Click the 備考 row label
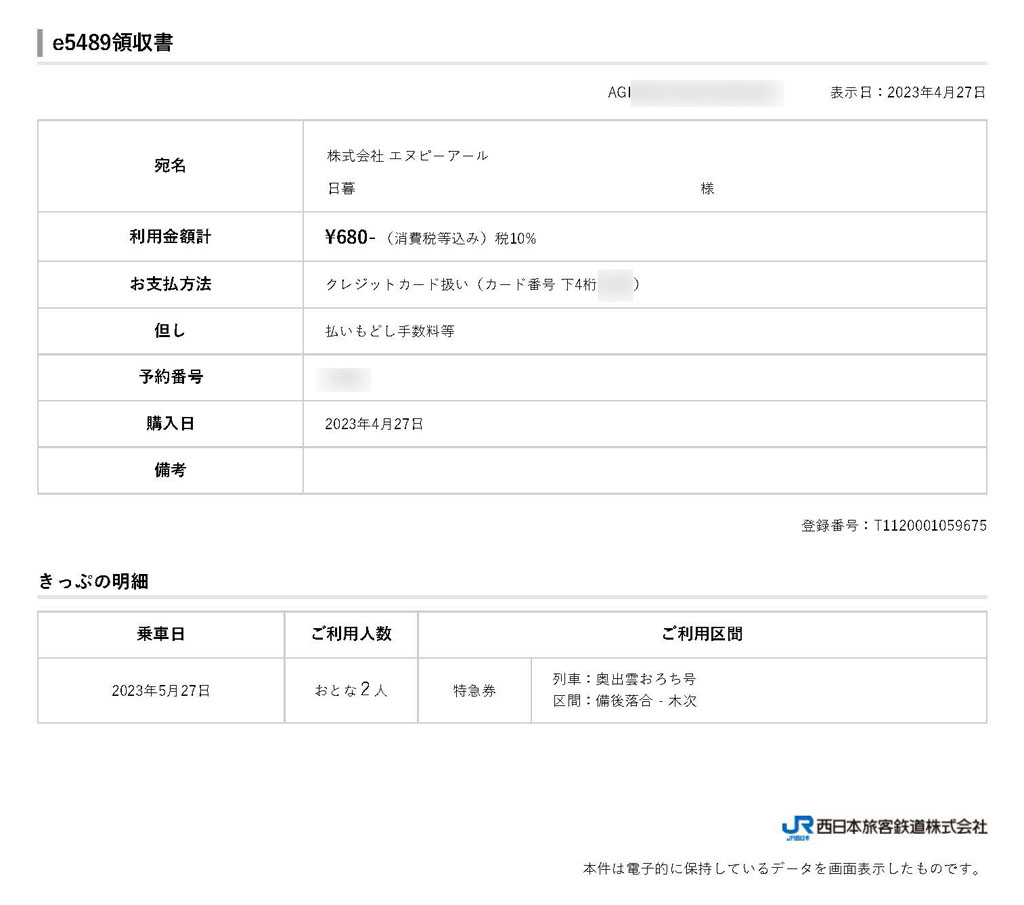This screenshot has height=905, width=1024. click(x=170, y=469)
